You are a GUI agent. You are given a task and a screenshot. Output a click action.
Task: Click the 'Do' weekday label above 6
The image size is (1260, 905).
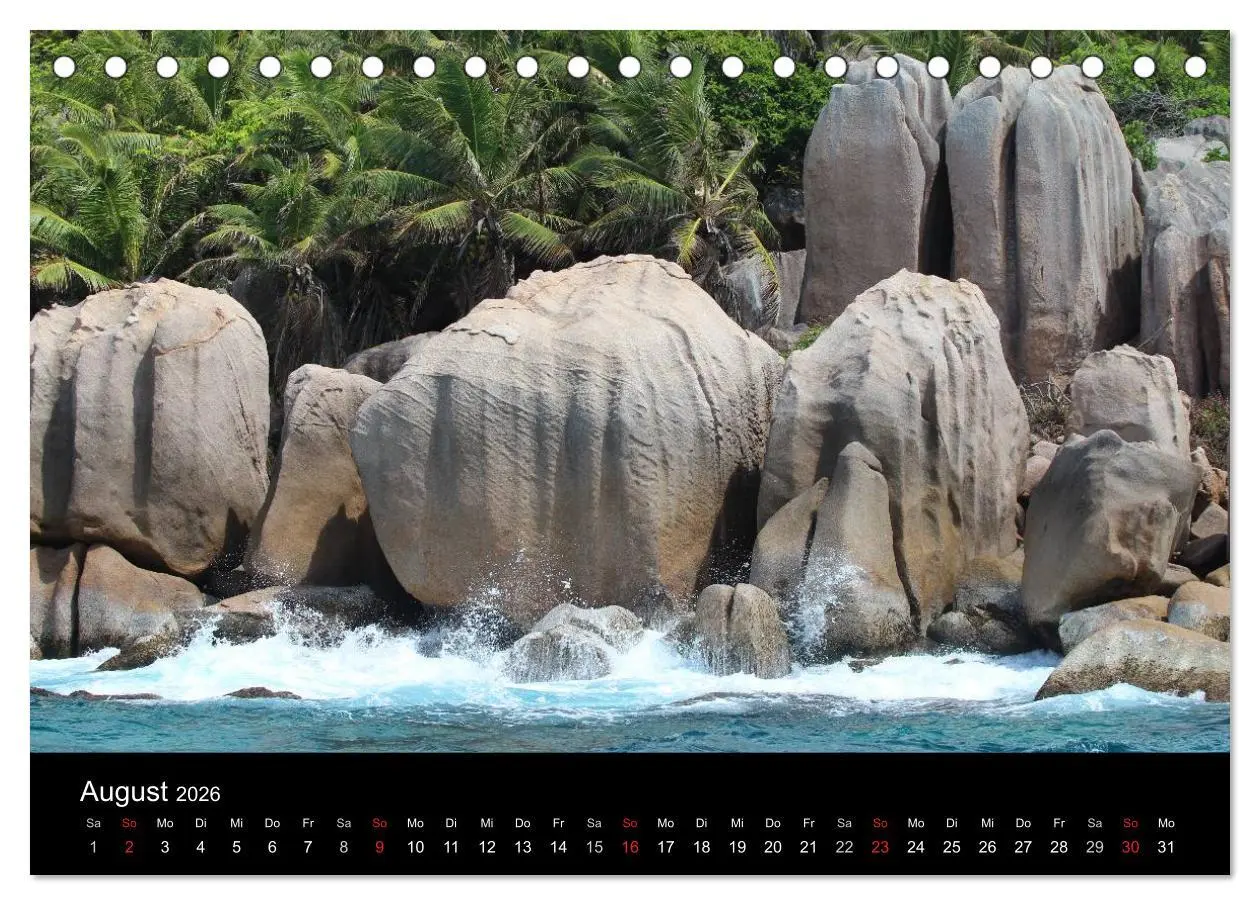(272, 823)
